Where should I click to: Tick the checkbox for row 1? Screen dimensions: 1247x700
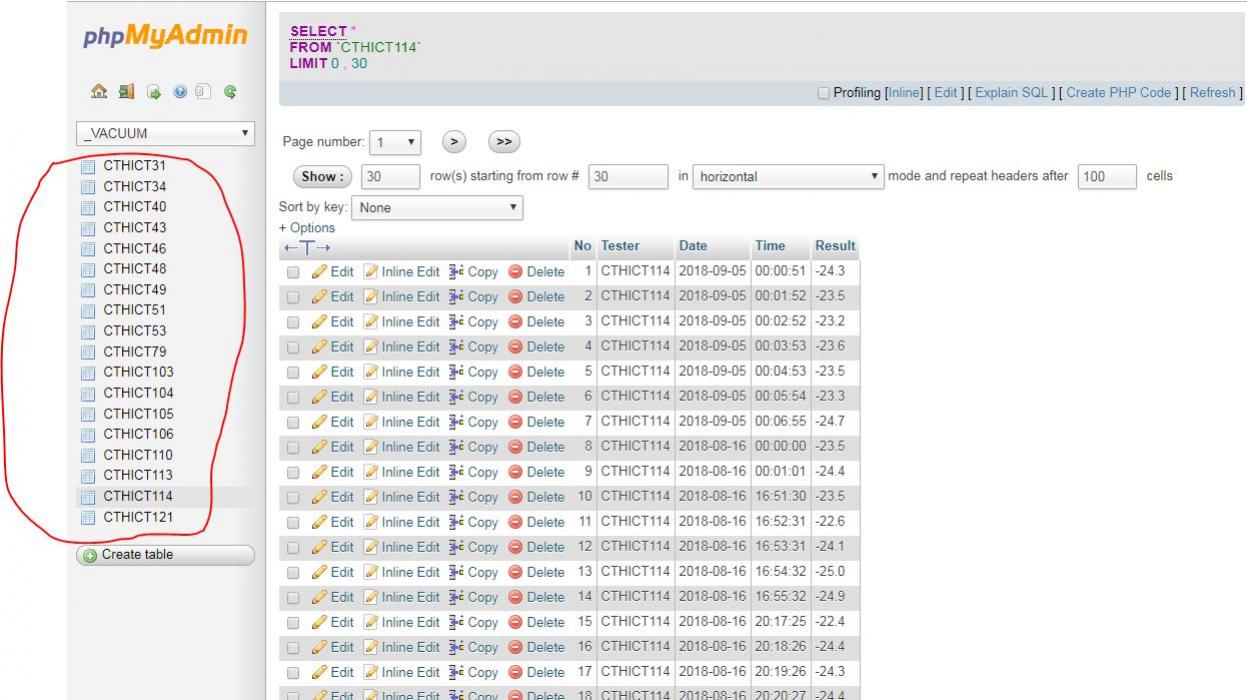click(x=293, y=272)
